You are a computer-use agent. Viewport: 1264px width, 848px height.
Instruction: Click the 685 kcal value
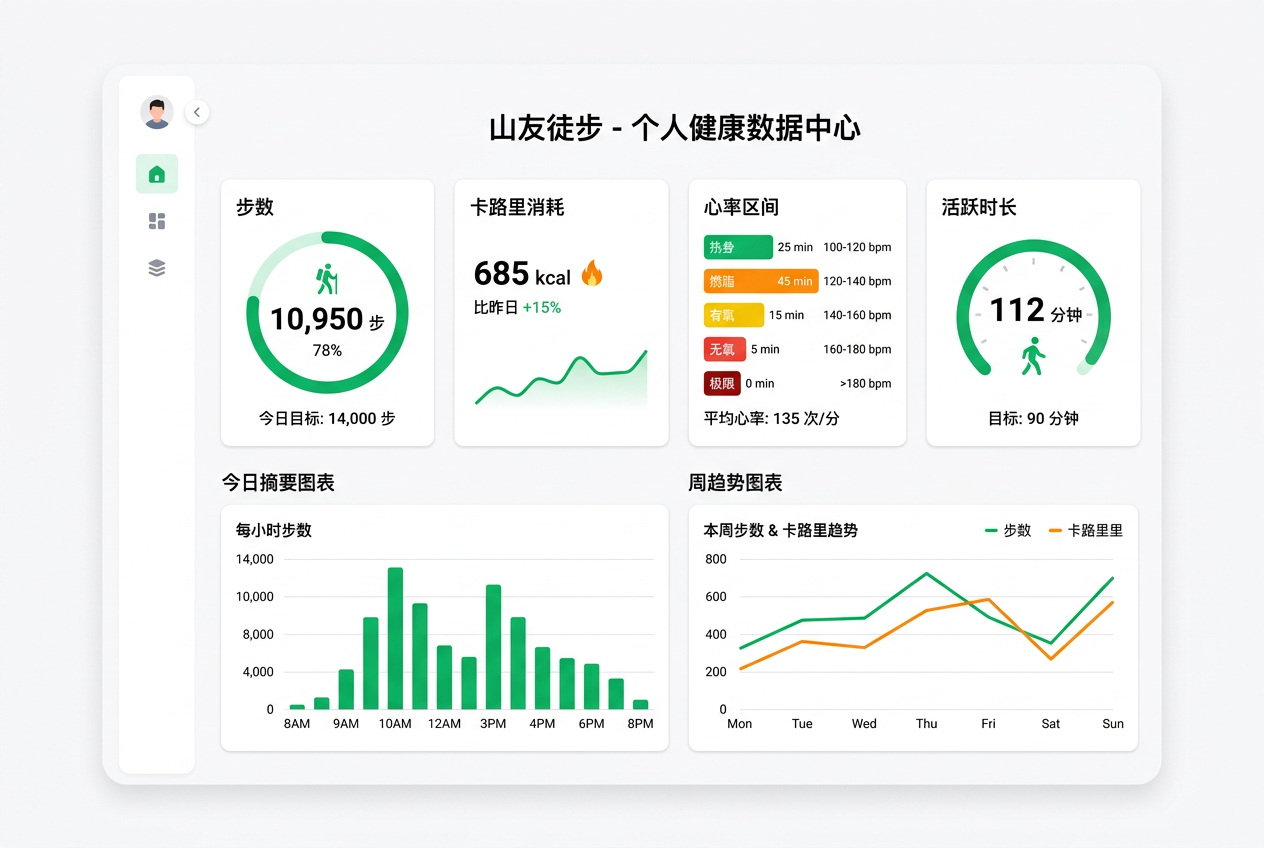coord(522,274)
